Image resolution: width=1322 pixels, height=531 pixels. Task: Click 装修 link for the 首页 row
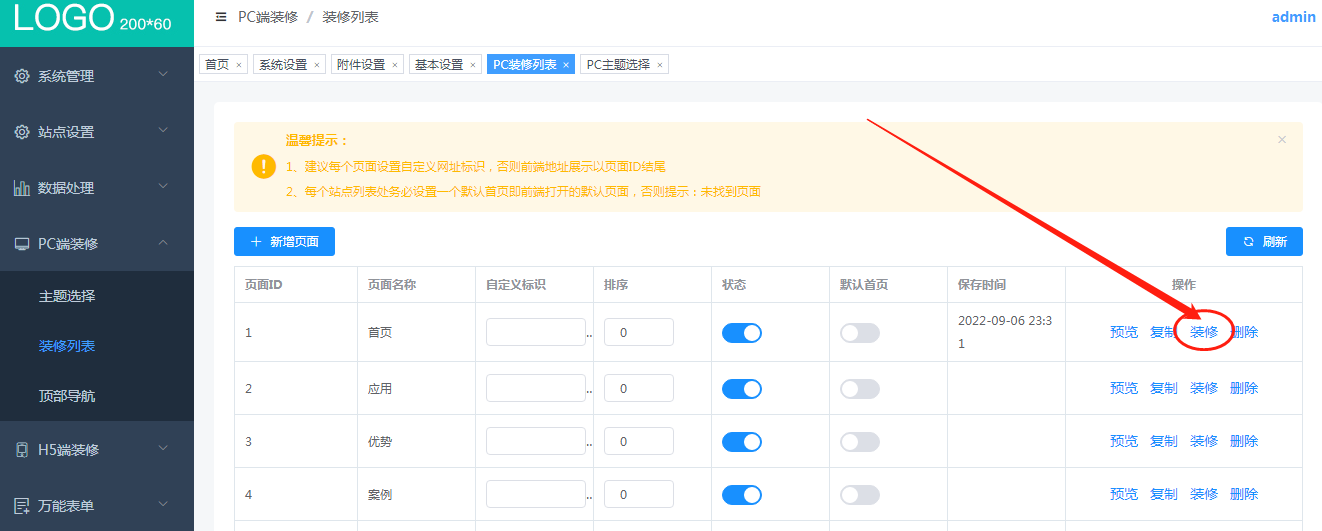1204,333
